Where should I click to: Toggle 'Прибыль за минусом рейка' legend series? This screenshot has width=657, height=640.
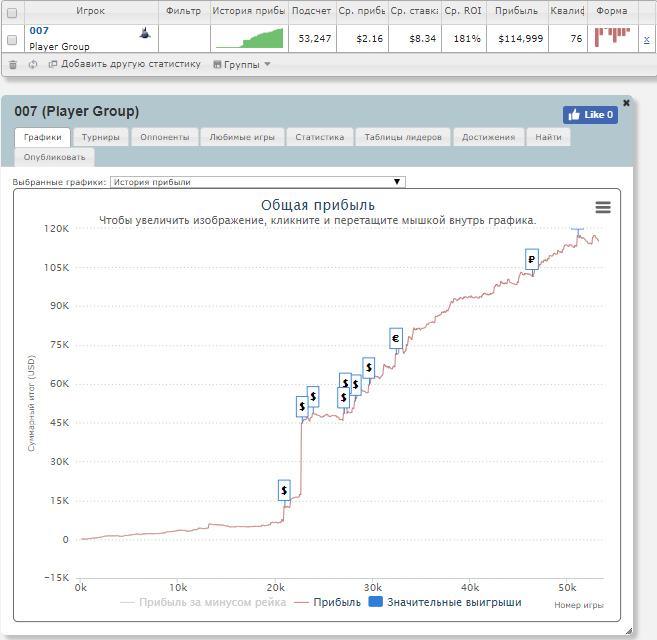(x=203, y=602)
